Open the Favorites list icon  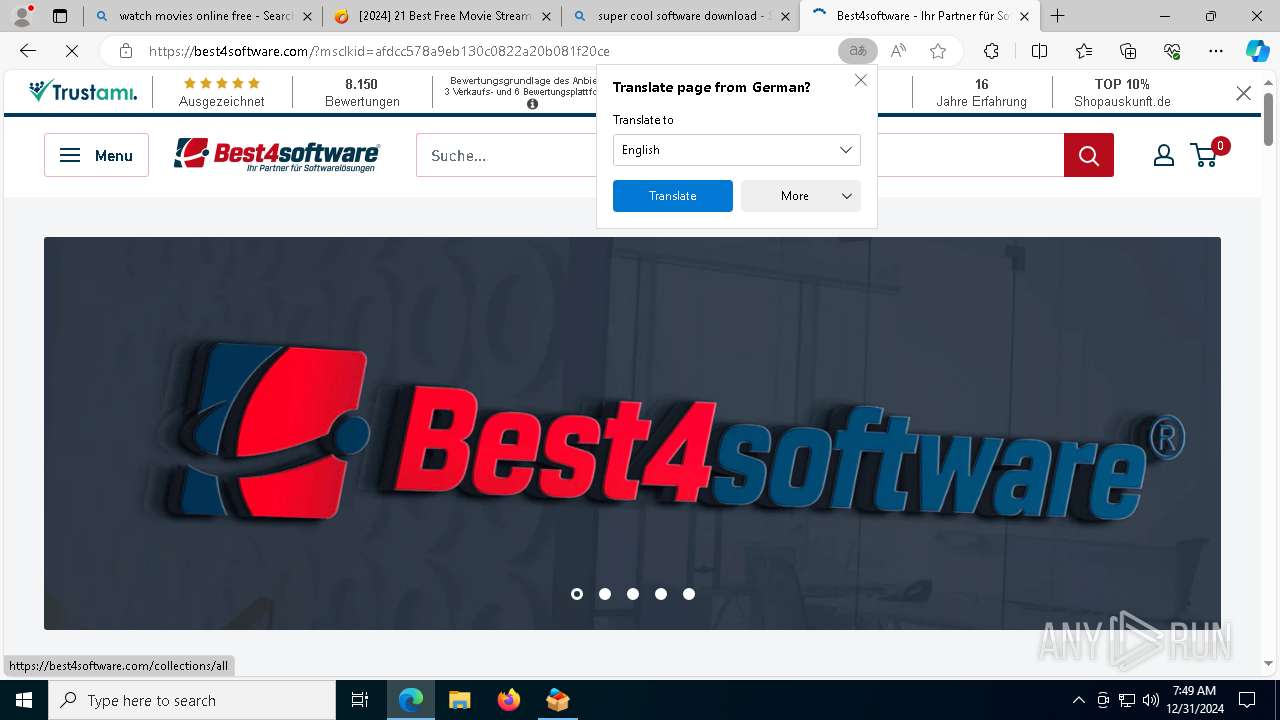click(1084, 51)
